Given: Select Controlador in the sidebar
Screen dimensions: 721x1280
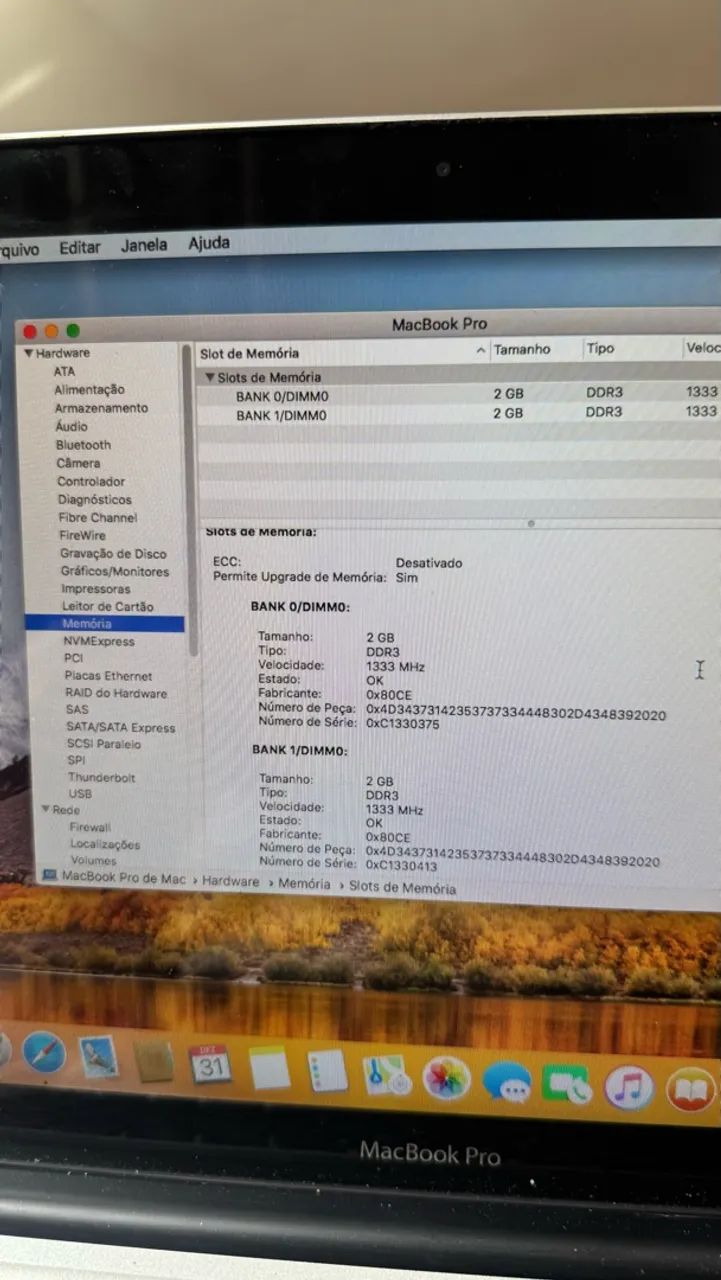Looking at the screenshot, I should click(91, 481).
